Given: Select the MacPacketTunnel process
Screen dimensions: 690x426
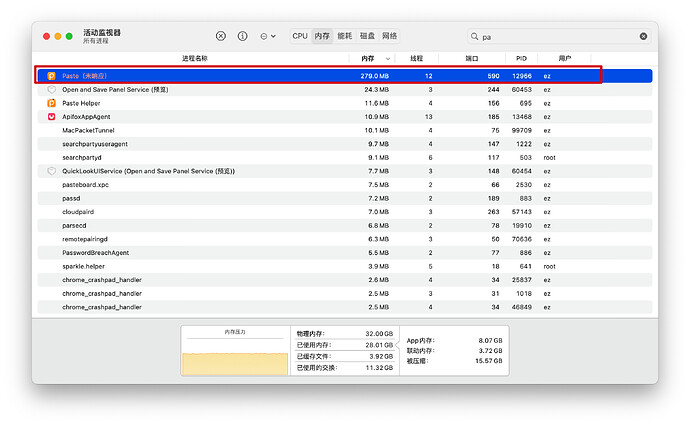Looking at the screenshot, I should pos(345,130).
